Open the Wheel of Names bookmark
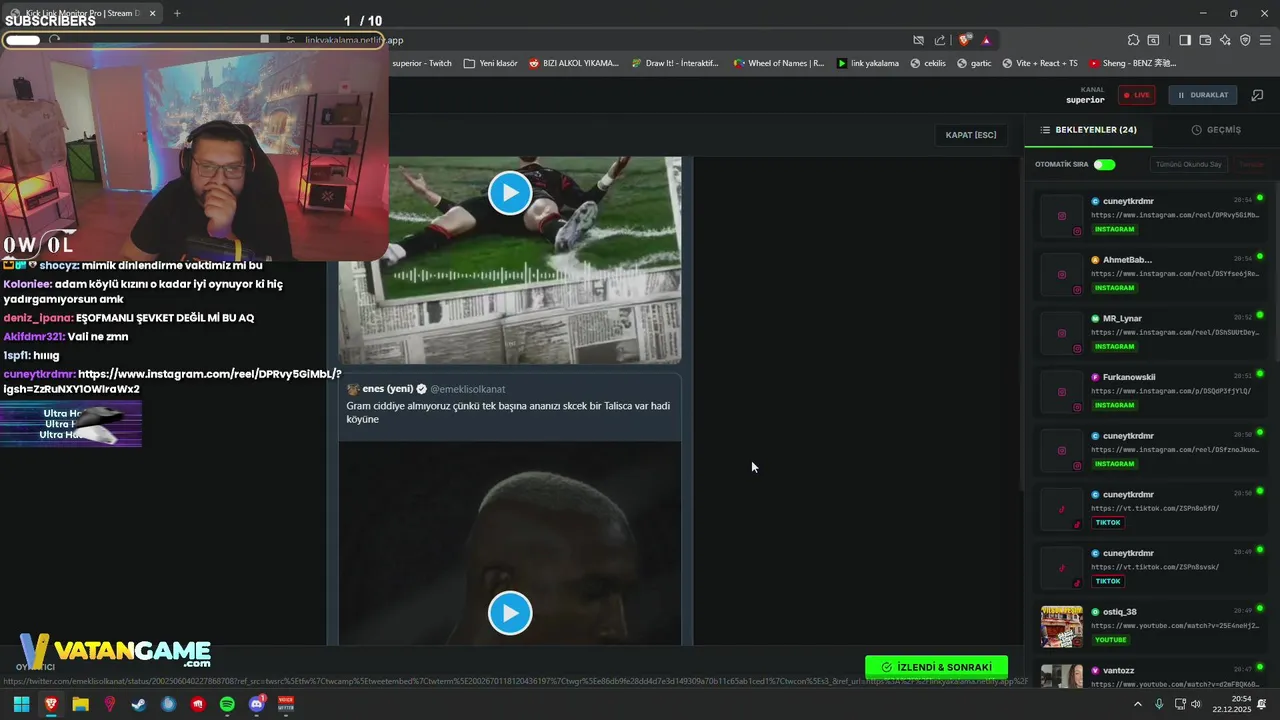Image resolution: width=1280 pixels, height=720 pixels. [x=779, y=63]
